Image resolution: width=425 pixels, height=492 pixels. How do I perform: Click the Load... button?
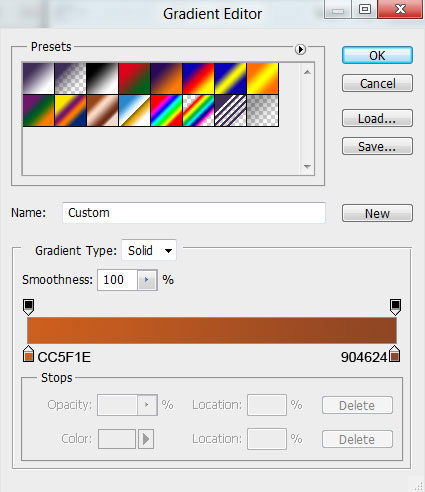pos(377,118)
